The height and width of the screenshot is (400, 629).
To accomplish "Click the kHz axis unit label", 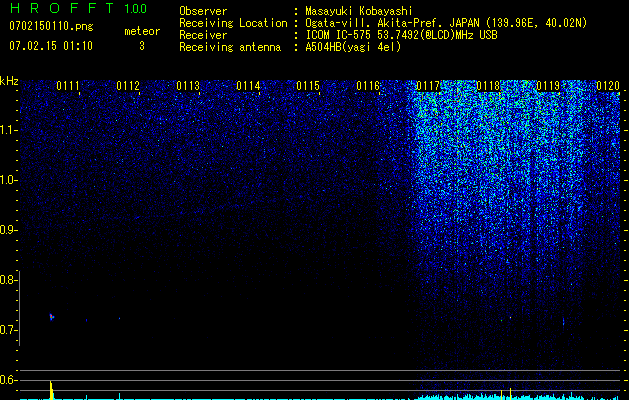I will pyautogui.click(x=9, y=81).
